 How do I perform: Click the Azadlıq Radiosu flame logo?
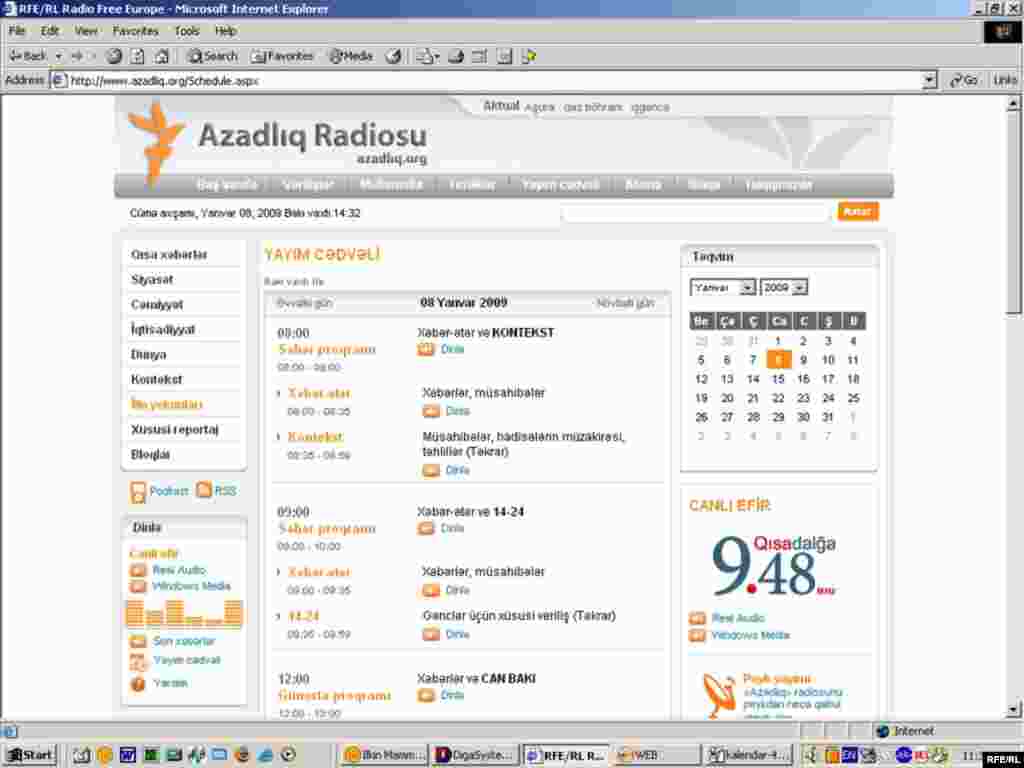[157, 136]
